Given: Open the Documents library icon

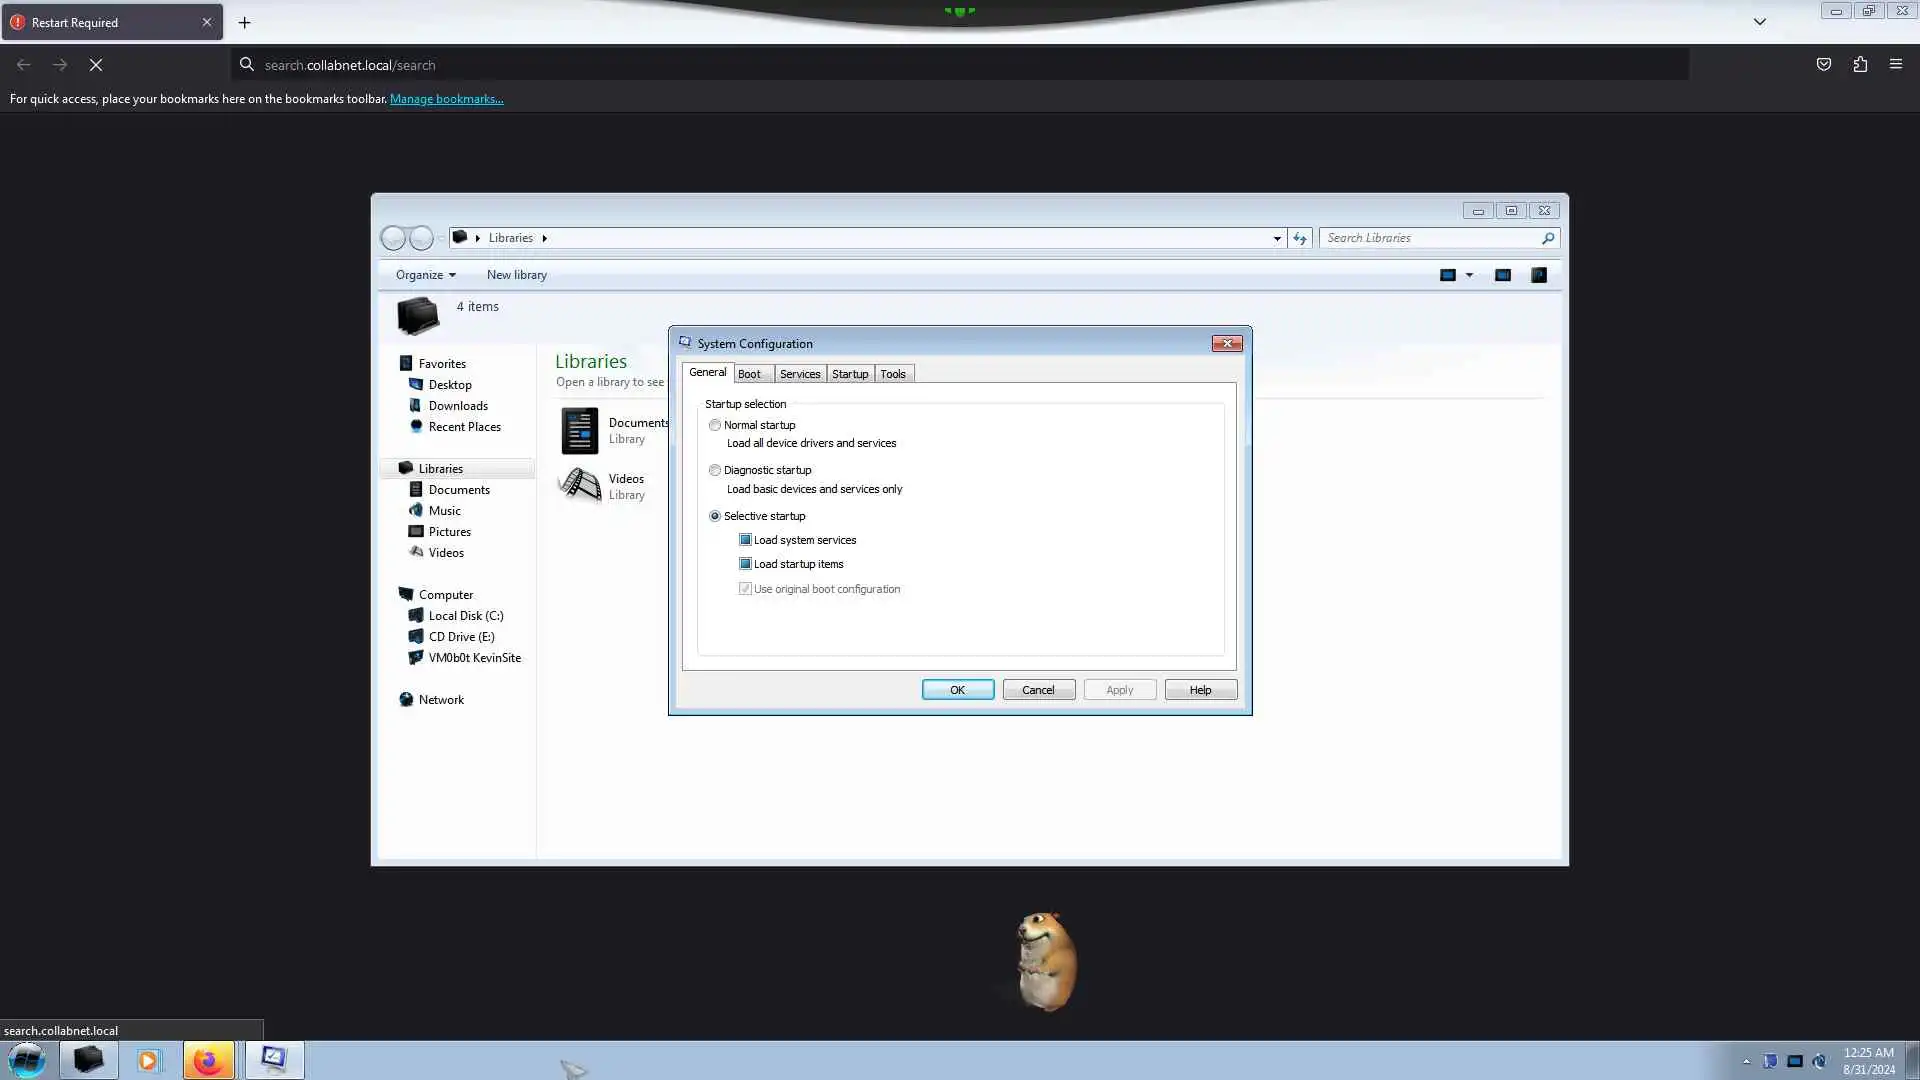Looking at the screenshot, I should pos(580,431).
